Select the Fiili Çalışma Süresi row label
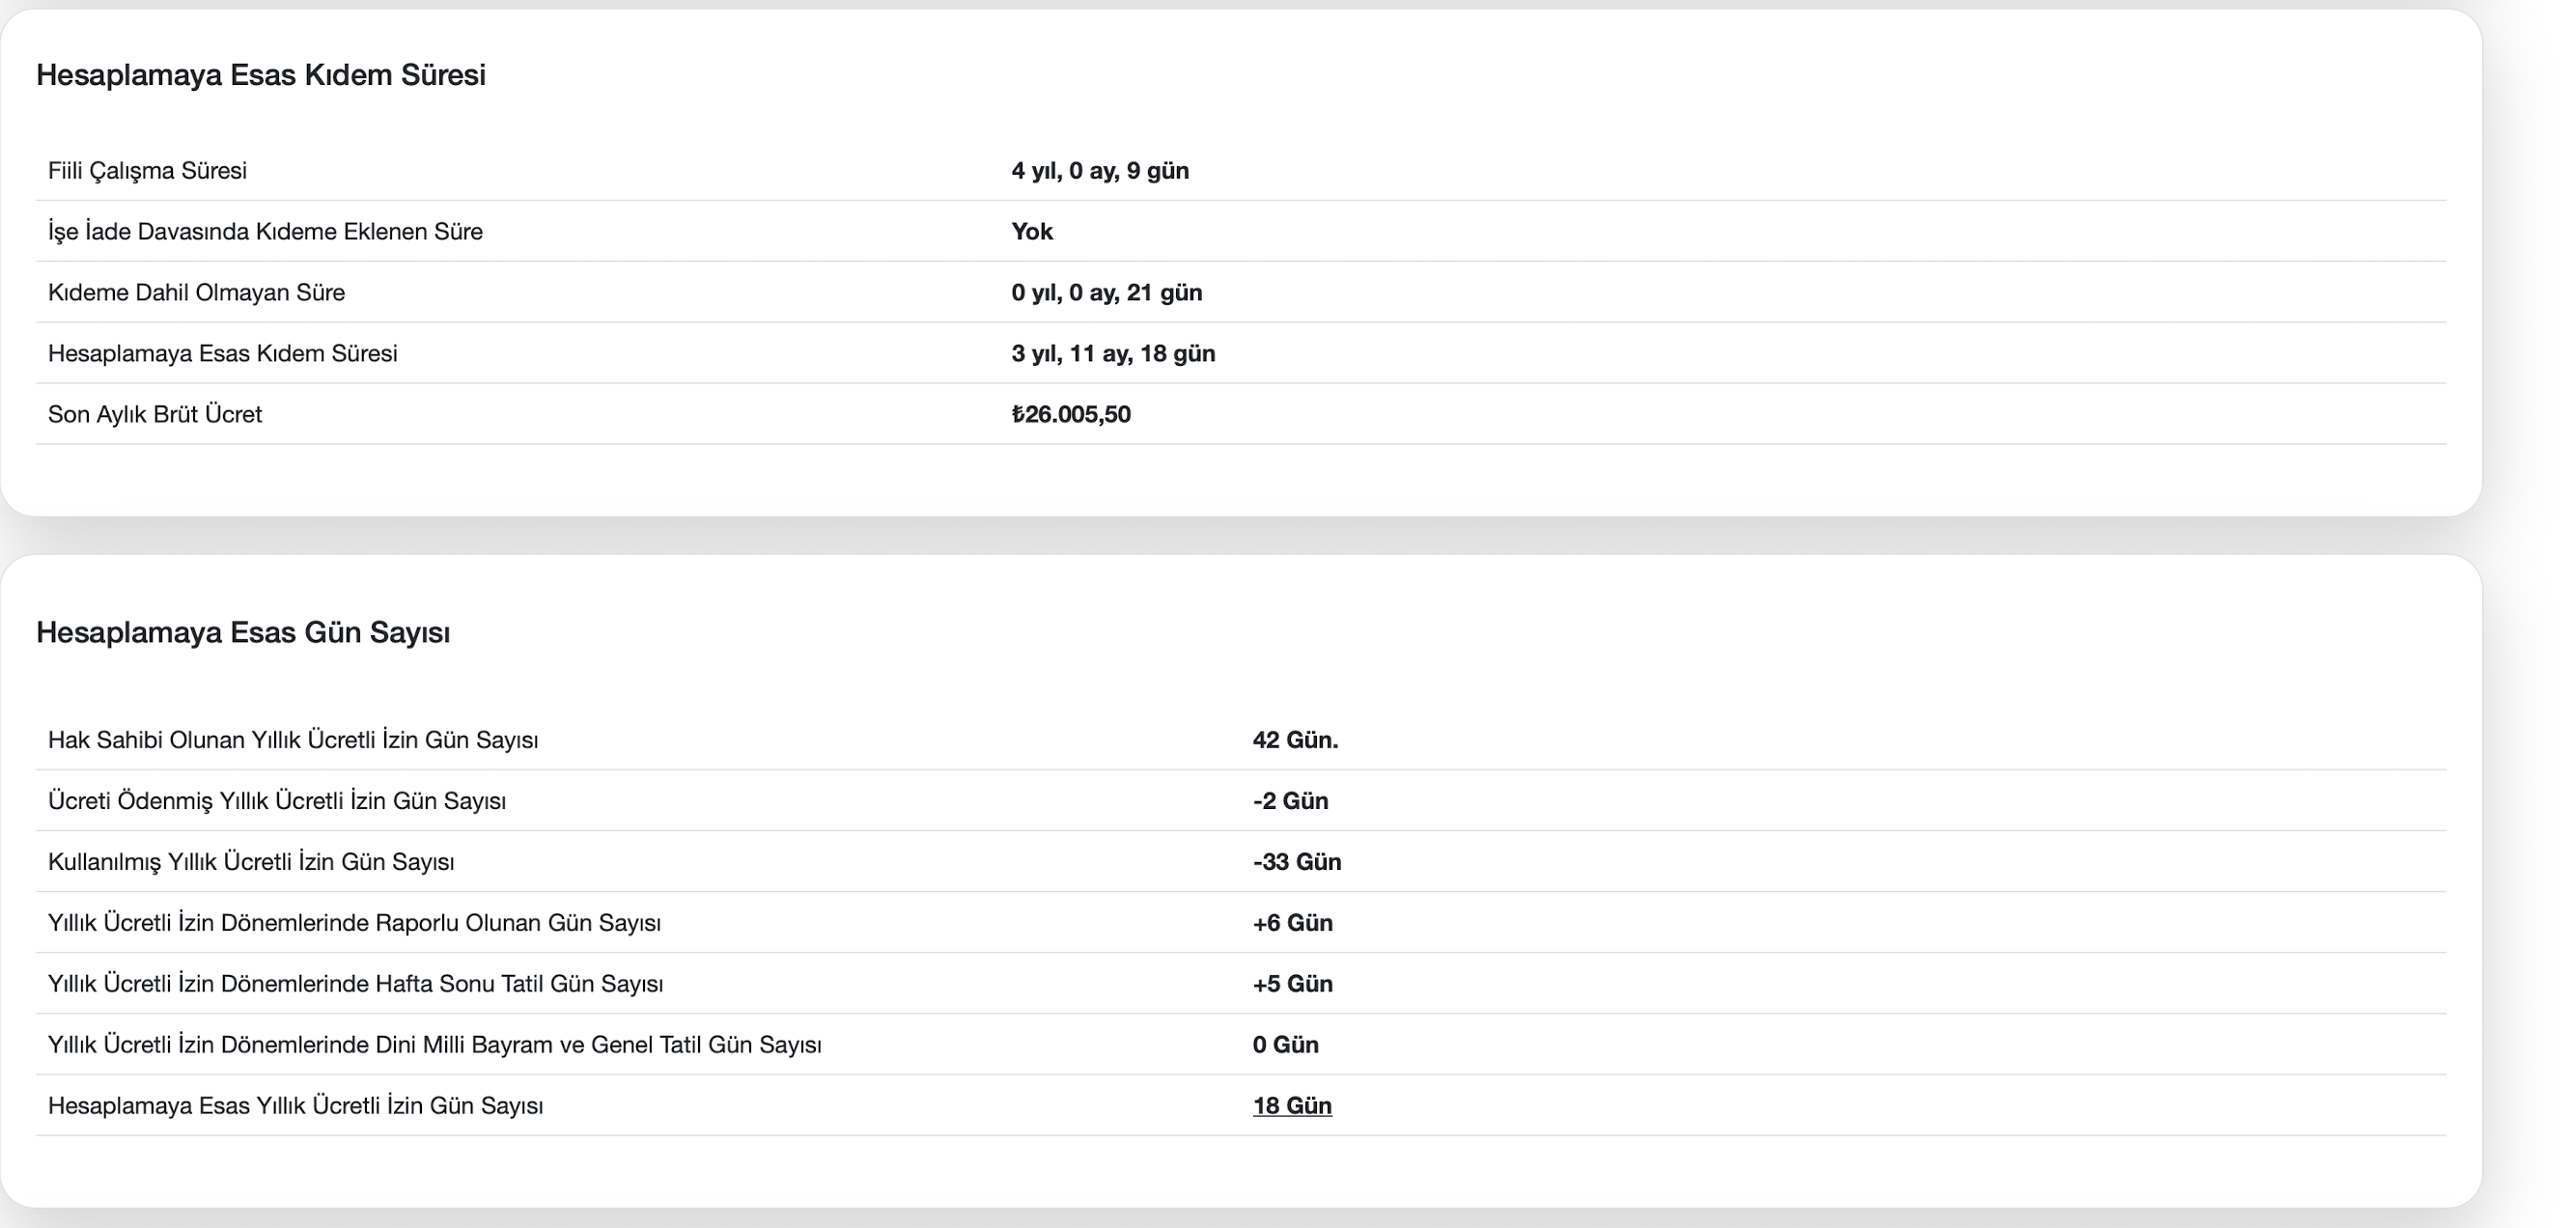This screenshot has width=2576, height=1228. coord(147,171)
